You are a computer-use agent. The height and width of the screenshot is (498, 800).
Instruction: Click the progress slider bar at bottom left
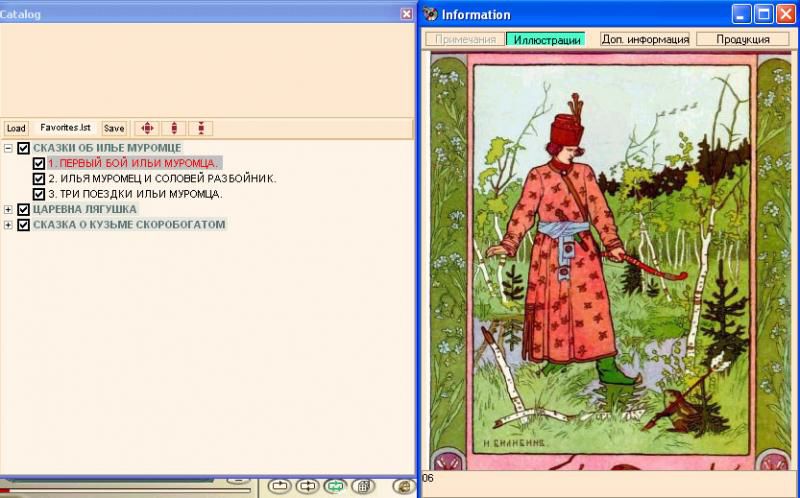125,490
